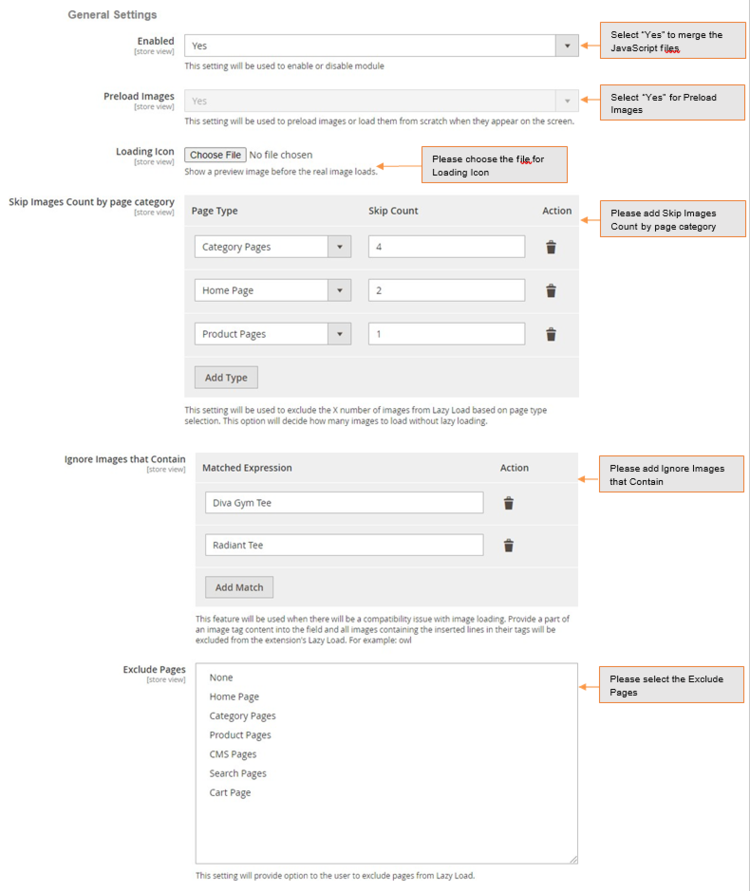
Task: Open the Home Page page type dropdown
Action: pos(272,291)
